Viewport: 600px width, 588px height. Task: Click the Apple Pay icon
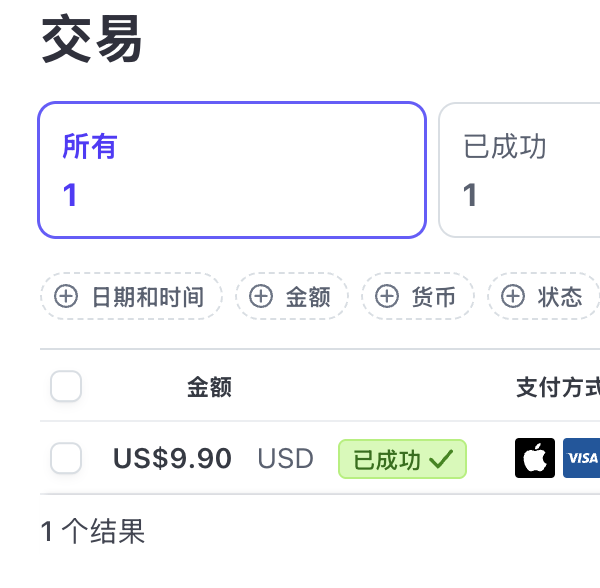click(x=535, y=458)
